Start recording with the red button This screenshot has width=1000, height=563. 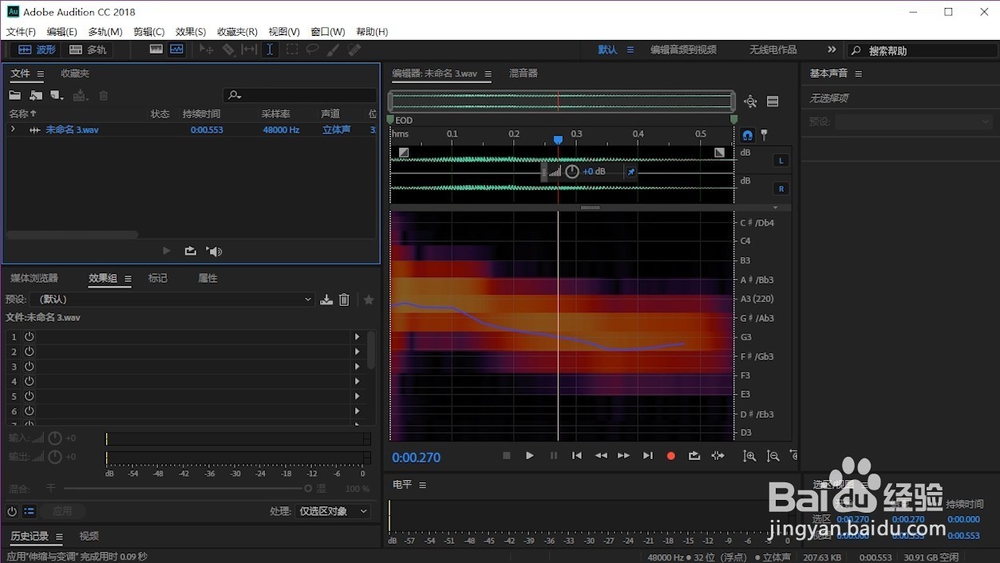(x=670, y=456)
